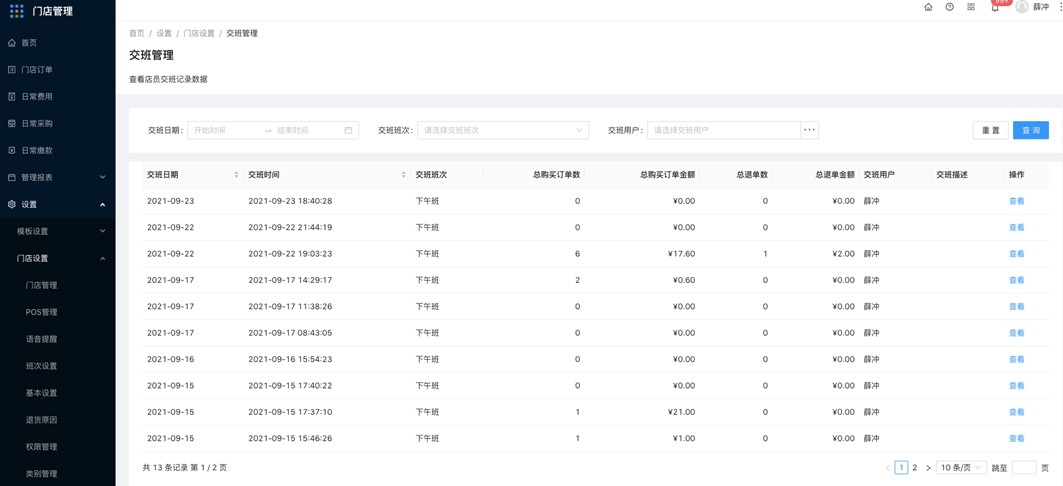Click the 日常缴款 sidebar icon
Viewport: 1063px width, 486px height.
coord(12,150)
